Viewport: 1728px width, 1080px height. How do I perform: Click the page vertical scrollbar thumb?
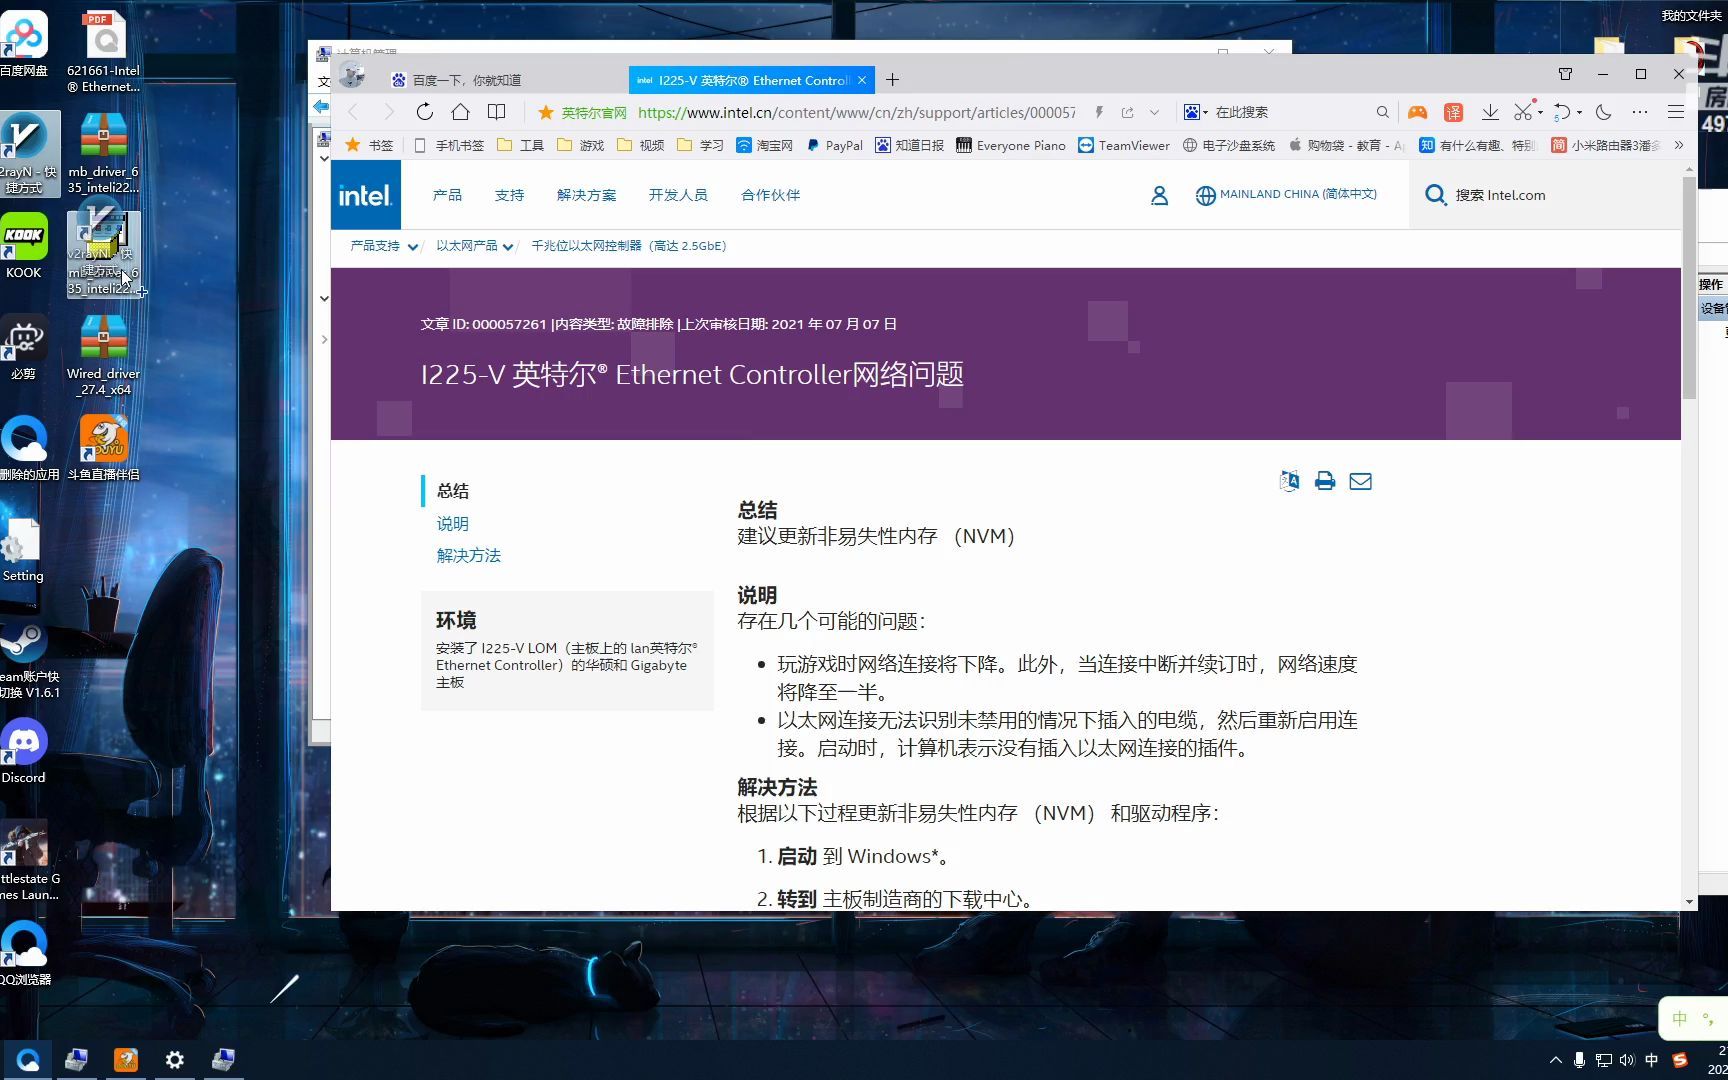1689,288
